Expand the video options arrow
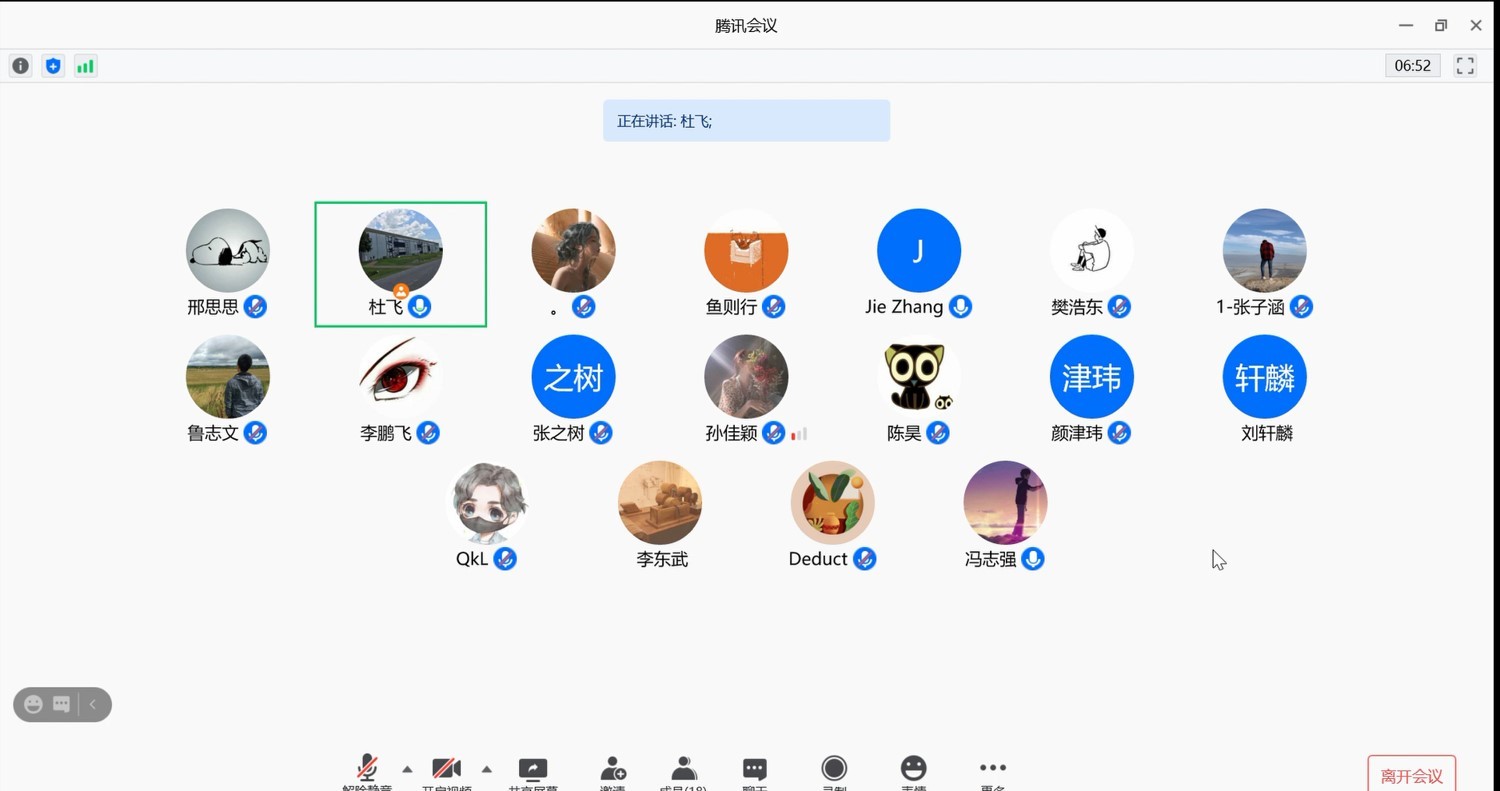This screenshot has height=791, width=1500. 487,769
